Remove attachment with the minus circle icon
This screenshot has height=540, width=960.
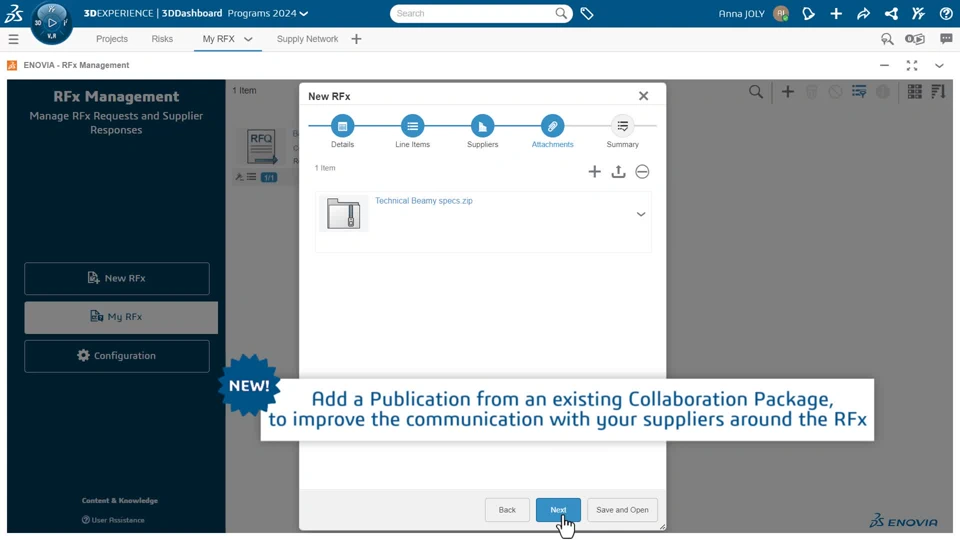pyautogui.click(x=642, y=171)
